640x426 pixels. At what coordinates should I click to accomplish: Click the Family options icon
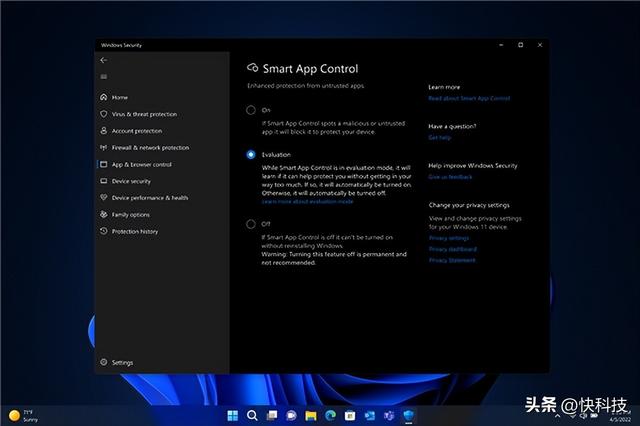[x=104, y=214]
